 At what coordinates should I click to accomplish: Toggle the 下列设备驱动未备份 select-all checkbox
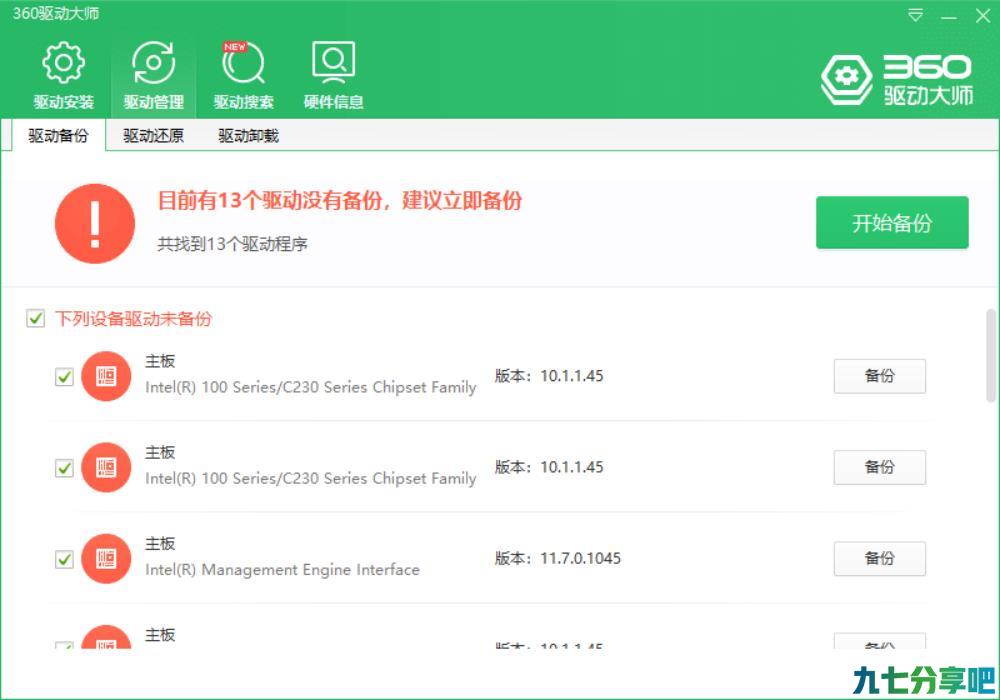pos(36,318)
